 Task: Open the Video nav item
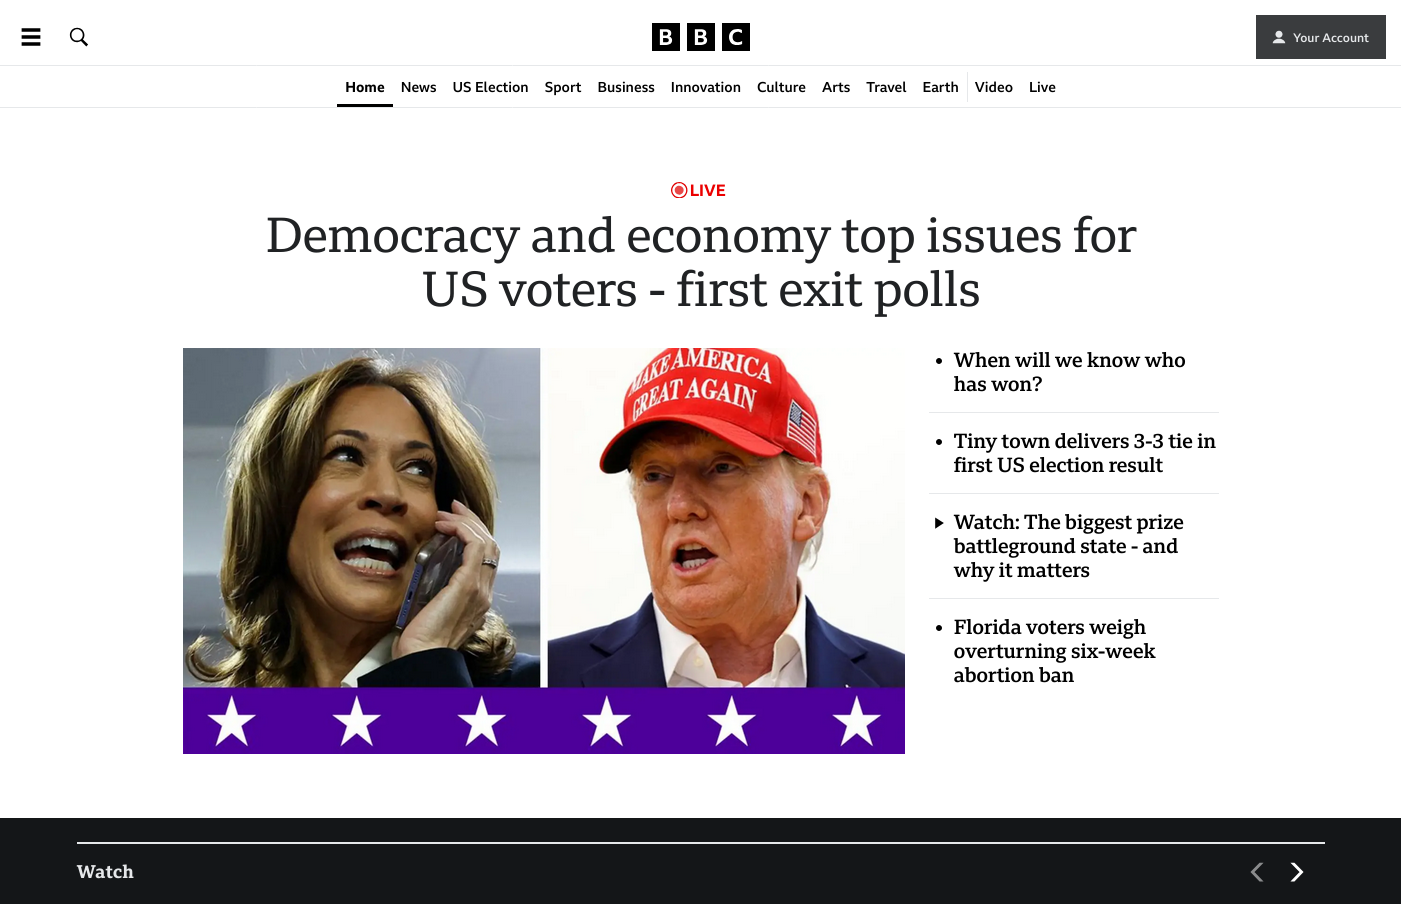tap(994, 87)
